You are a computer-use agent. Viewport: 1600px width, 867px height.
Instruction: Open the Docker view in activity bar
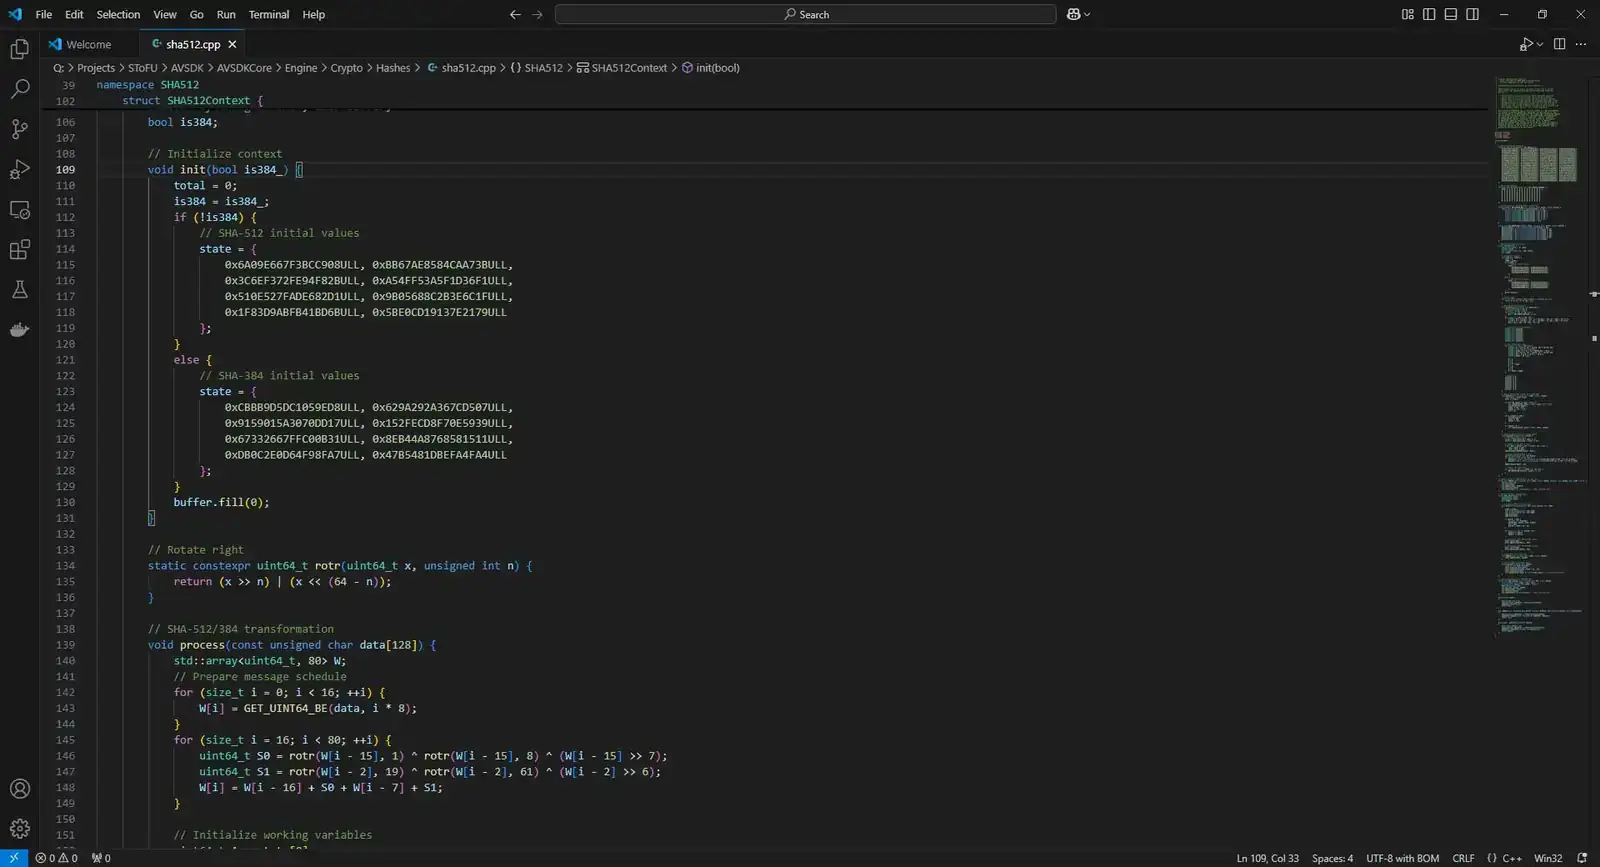point(19,330)
